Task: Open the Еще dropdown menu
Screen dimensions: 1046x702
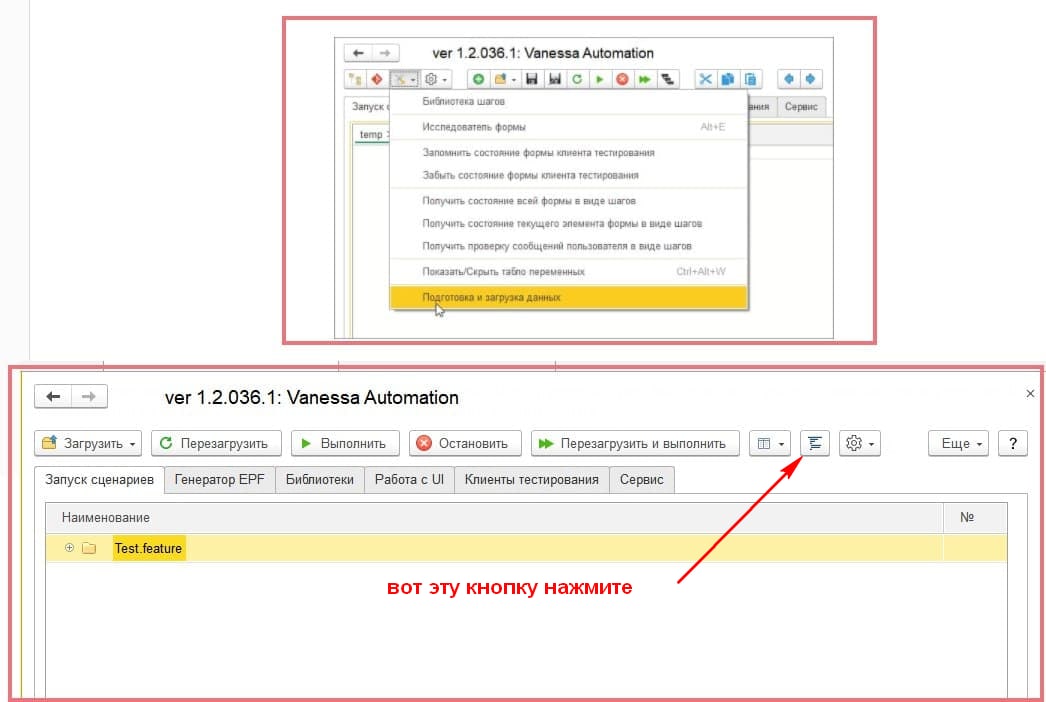Action: click(958, 443)
